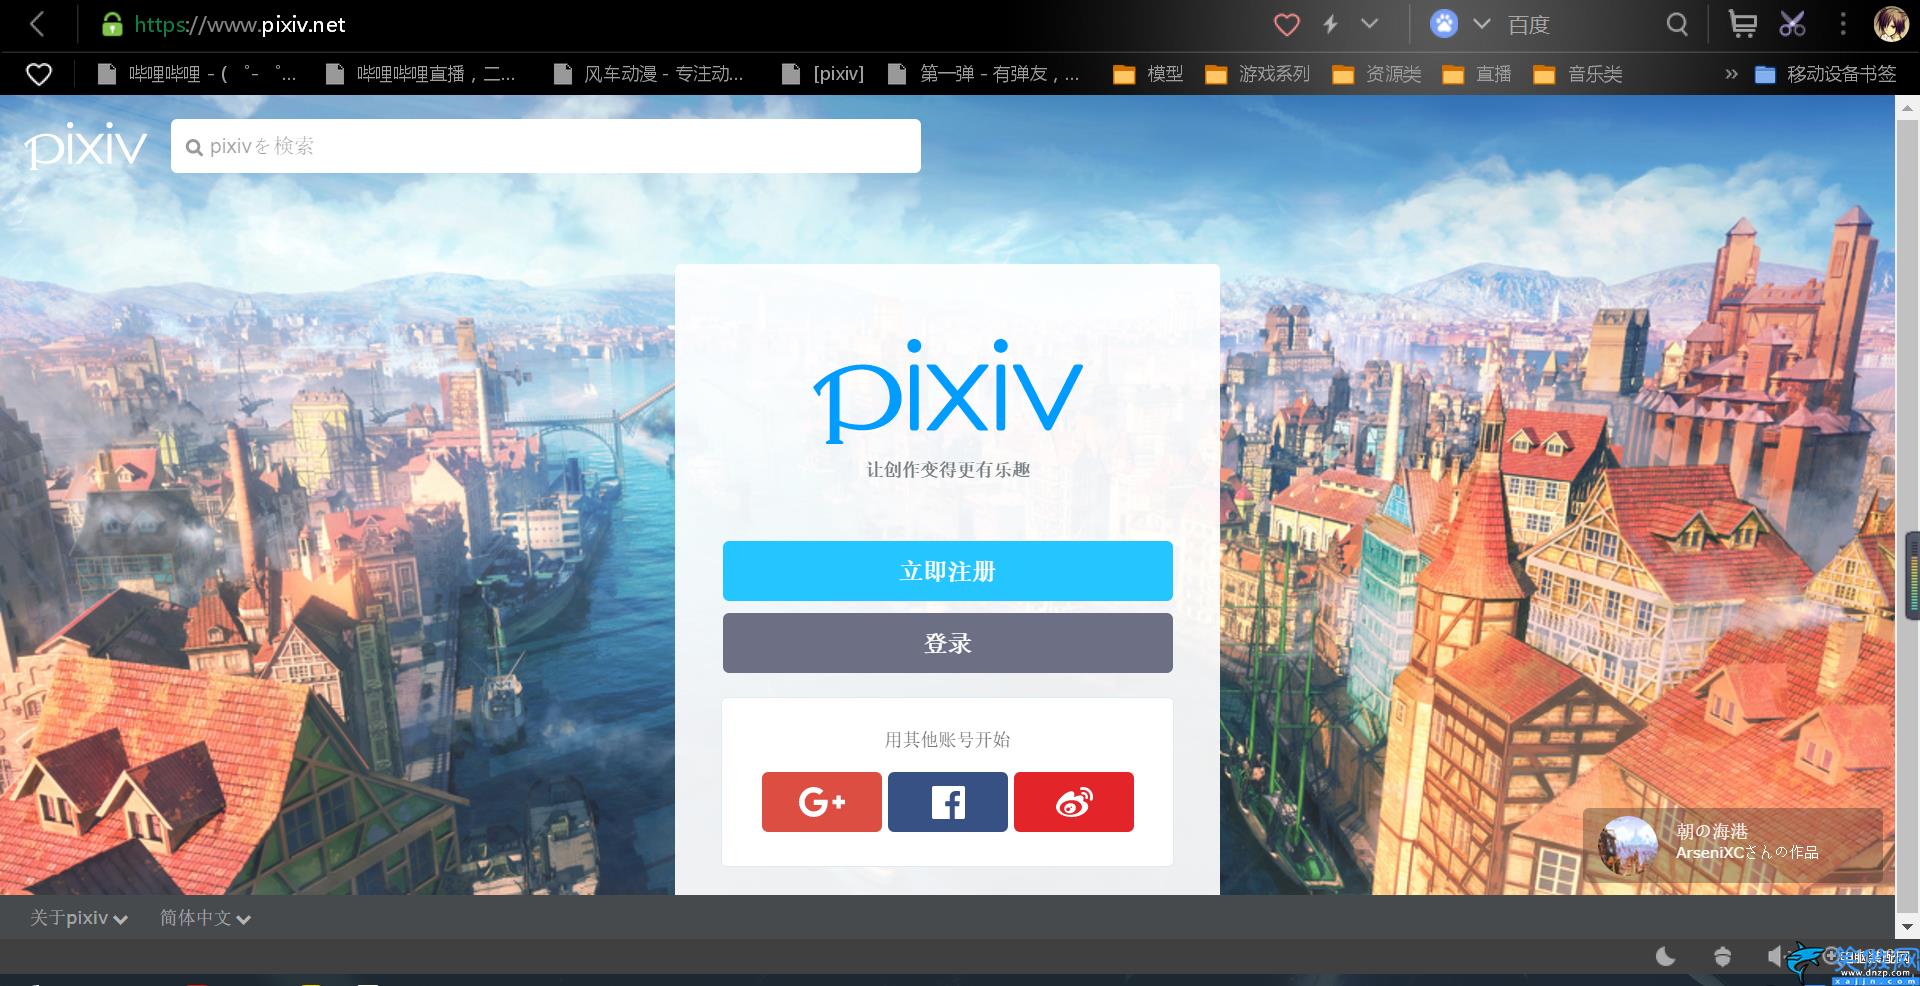This screenshot has height=986, width=1920.
Task: Open the 音乐类 bookmark folder
Action: point(1578,74)
